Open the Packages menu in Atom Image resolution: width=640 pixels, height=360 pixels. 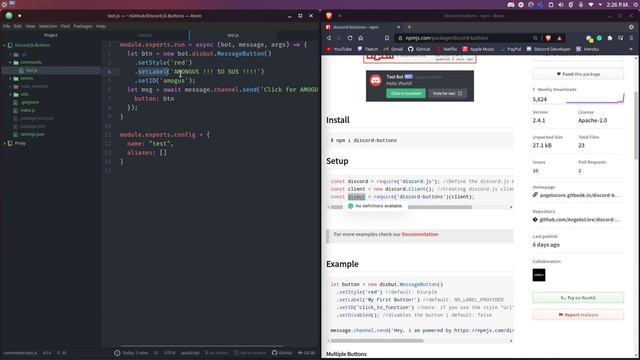coord(83,26)
